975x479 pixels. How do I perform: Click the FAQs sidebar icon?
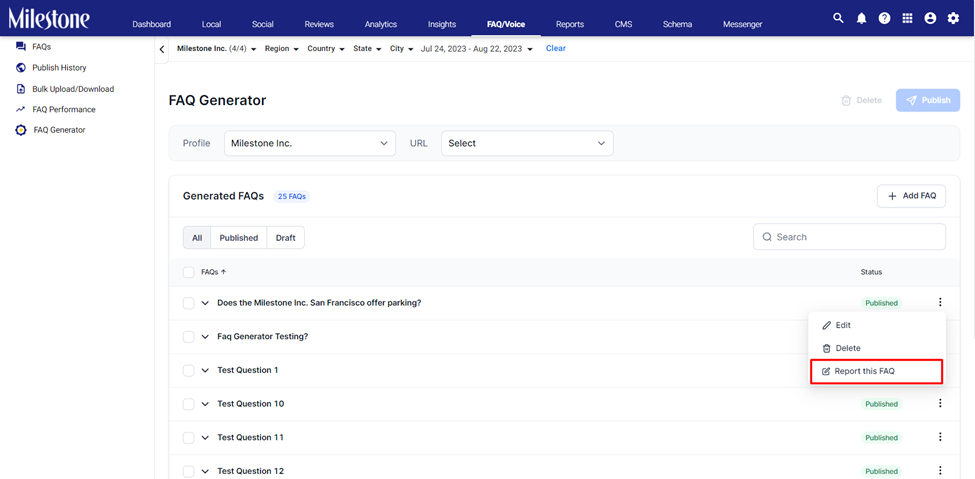point(21,47)
